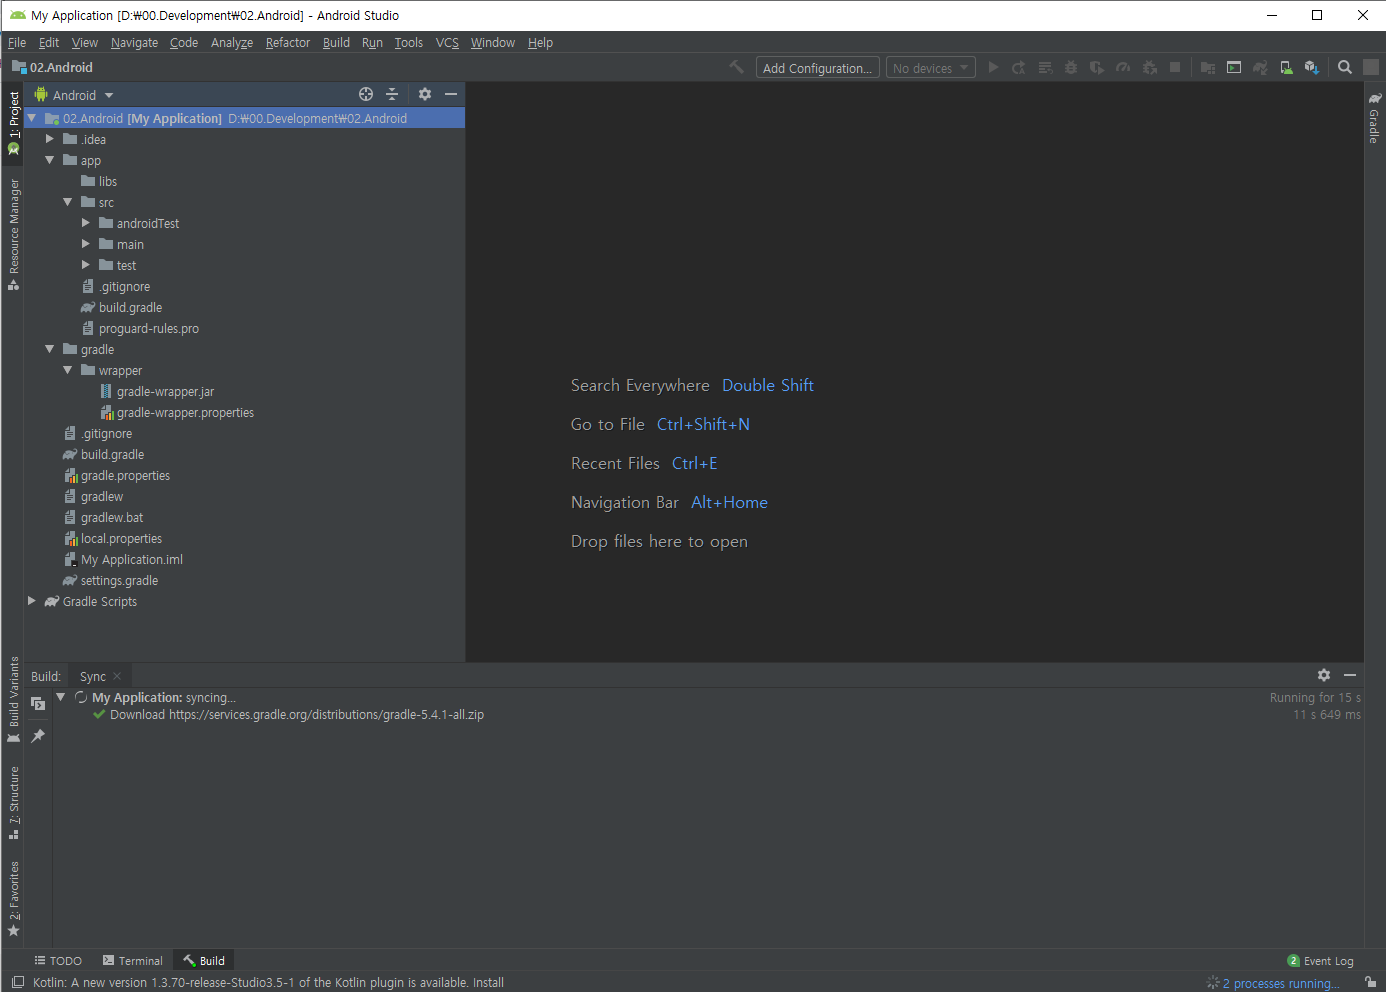The width and height of the screenshot is (1386, 992).
Task: Collapse the app folder
Action: coord(49,160)
